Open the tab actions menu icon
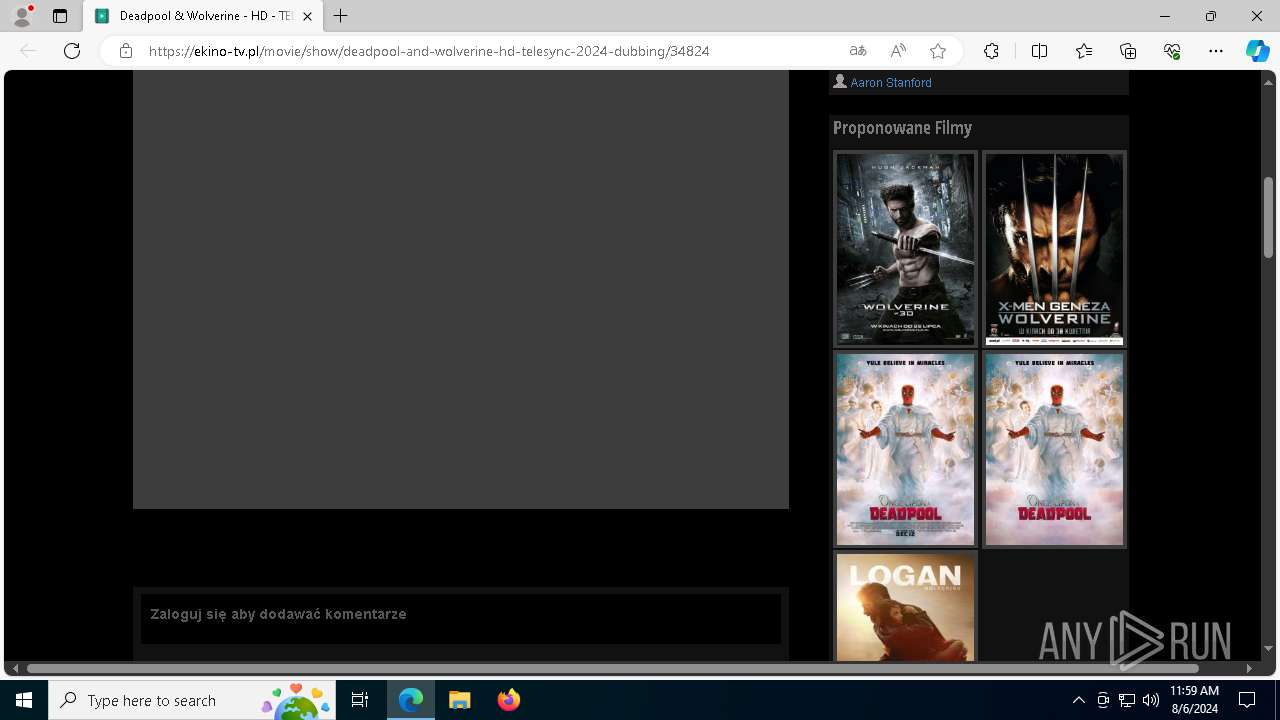 [x=60, y=16]
